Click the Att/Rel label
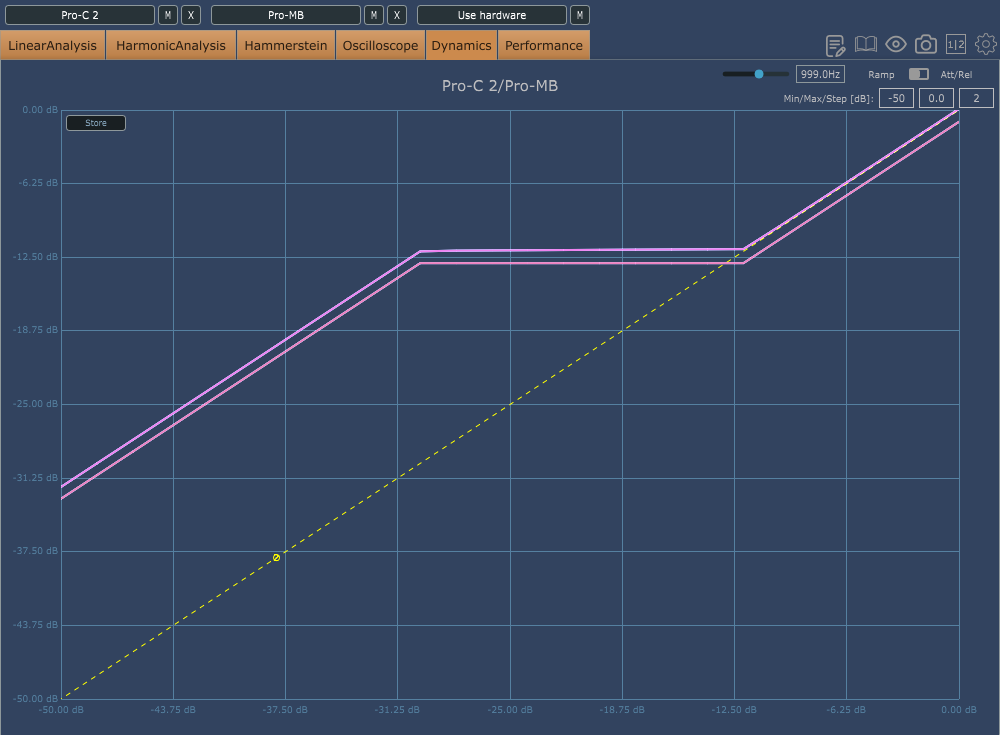Screen dimensions: 1000x735 [956, 75]
